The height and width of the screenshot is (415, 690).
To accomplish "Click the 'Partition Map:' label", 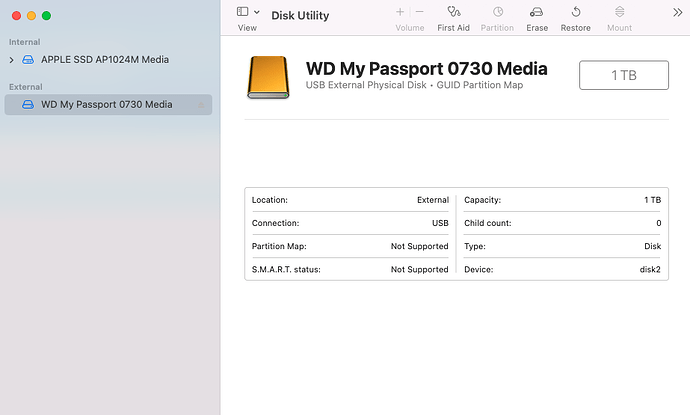I will (279, 246).
